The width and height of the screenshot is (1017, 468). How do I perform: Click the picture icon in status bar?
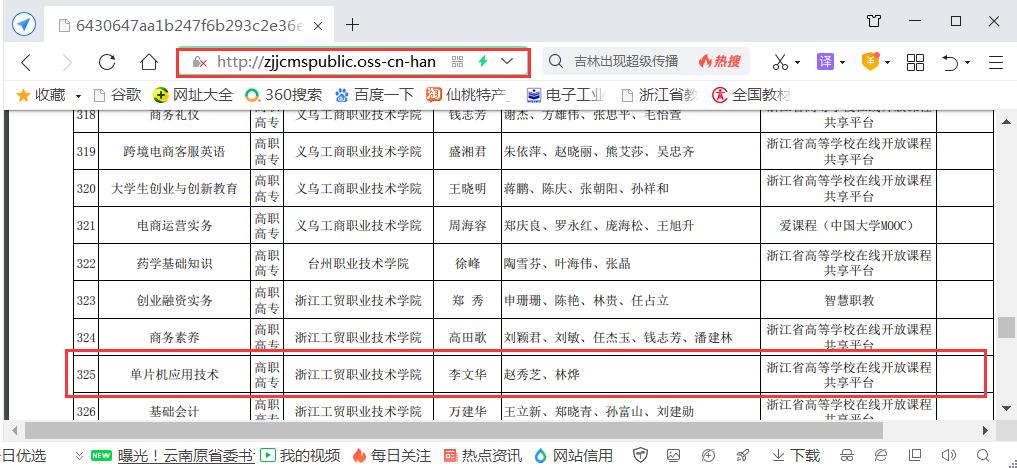coord(674,455)
